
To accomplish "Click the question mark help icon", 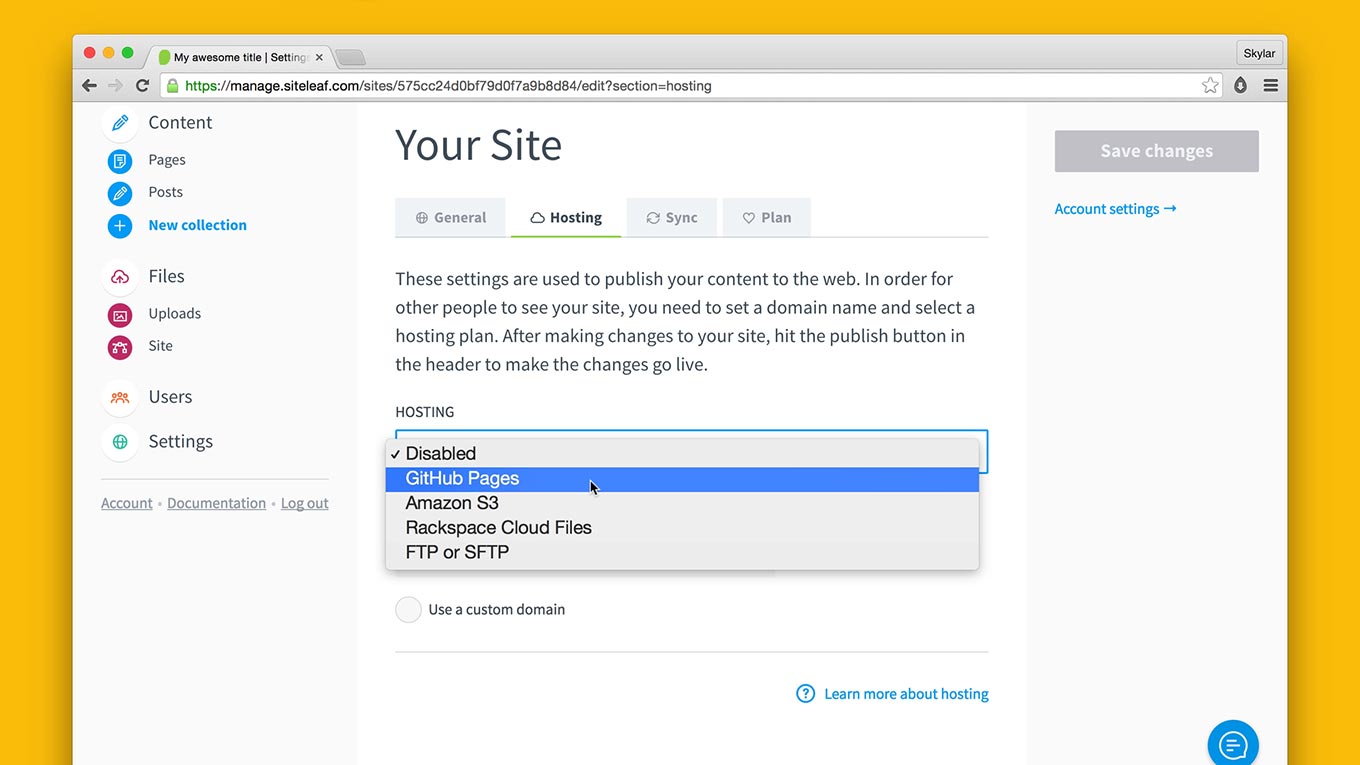I will point(805,694).
